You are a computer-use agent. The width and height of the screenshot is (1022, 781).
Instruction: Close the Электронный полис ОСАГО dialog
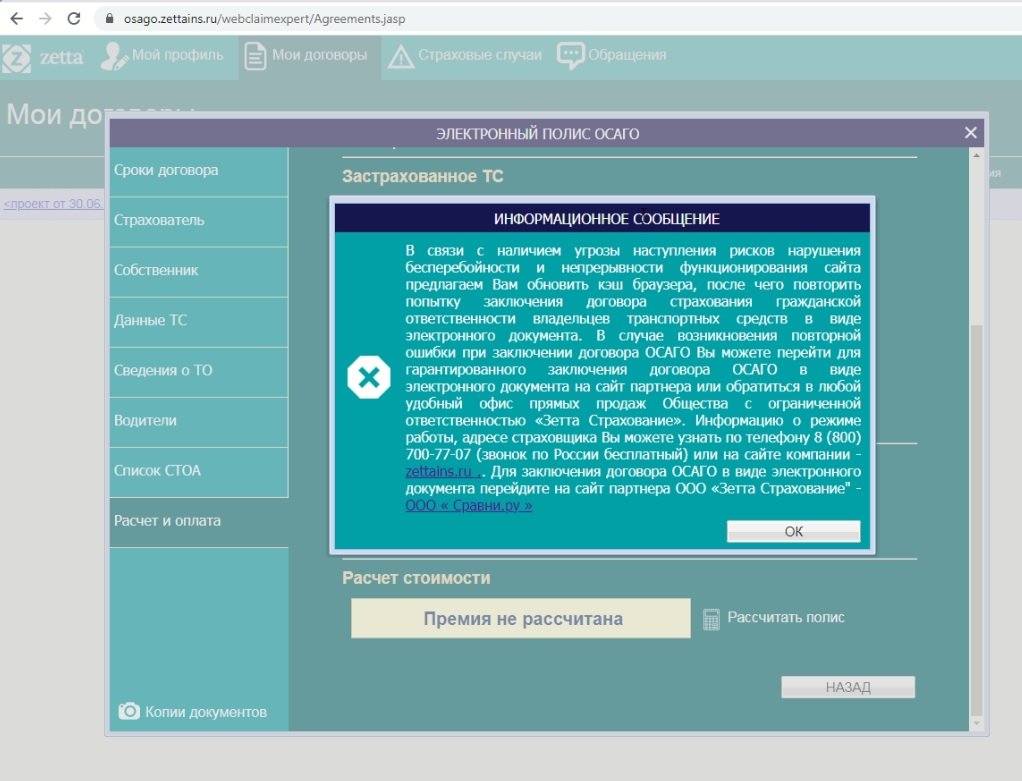(x=970, y=132)
